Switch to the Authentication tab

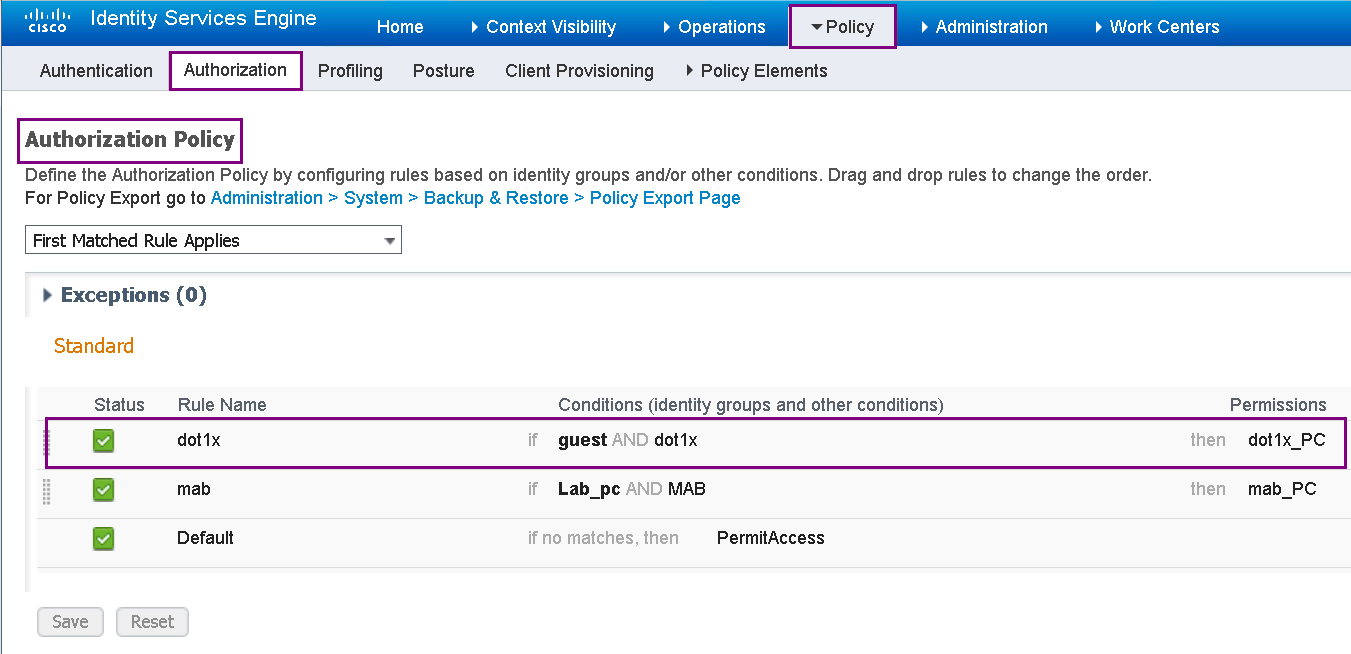(96, 70)
